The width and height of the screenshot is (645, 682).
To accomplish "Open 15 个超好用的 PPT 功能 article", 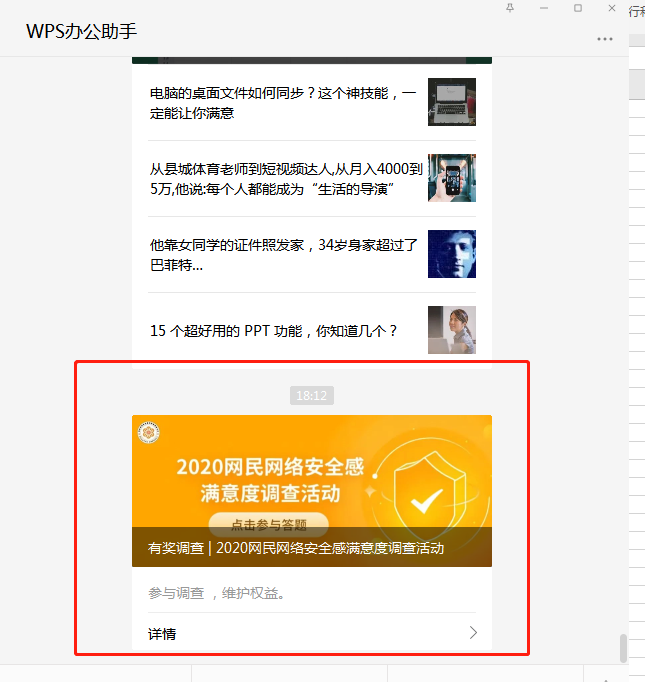I will tap(273, 331).
